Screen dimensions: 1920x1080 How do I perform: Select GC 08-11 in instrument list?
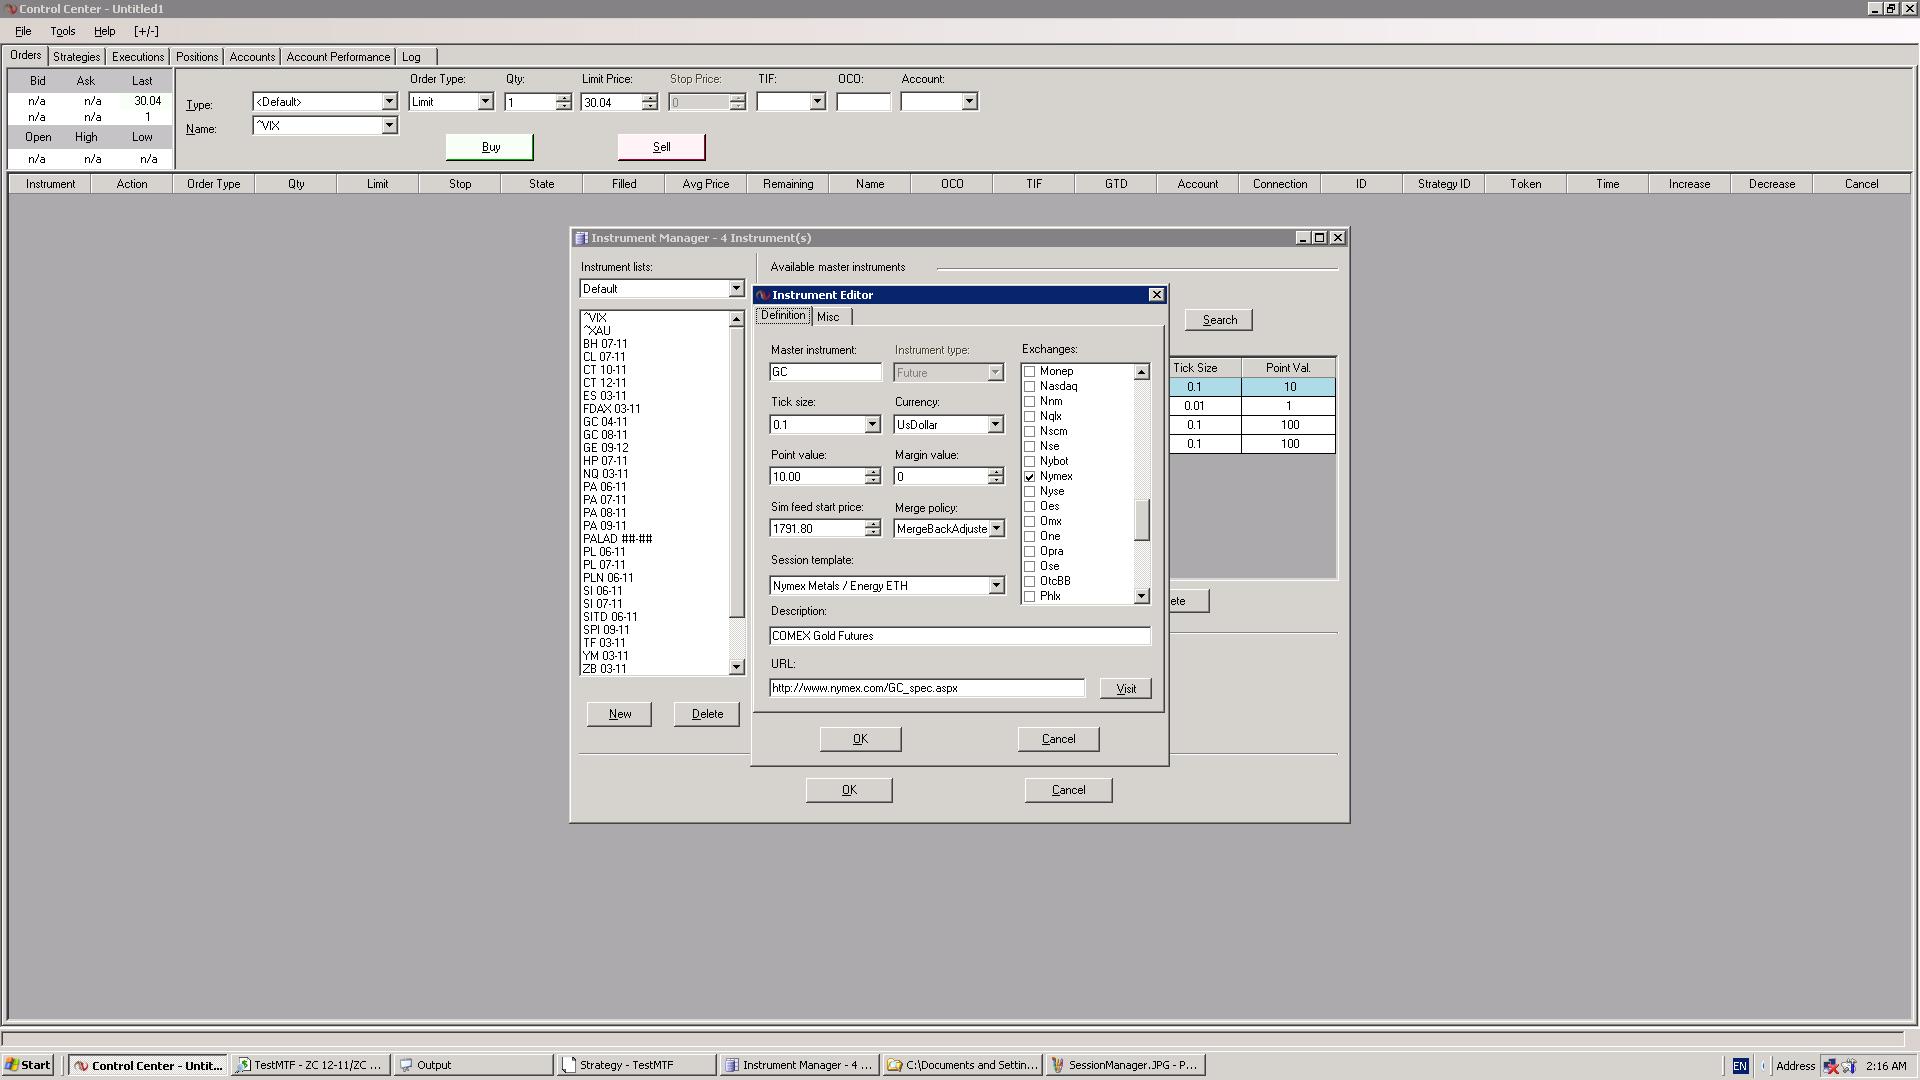coord(605,435)
